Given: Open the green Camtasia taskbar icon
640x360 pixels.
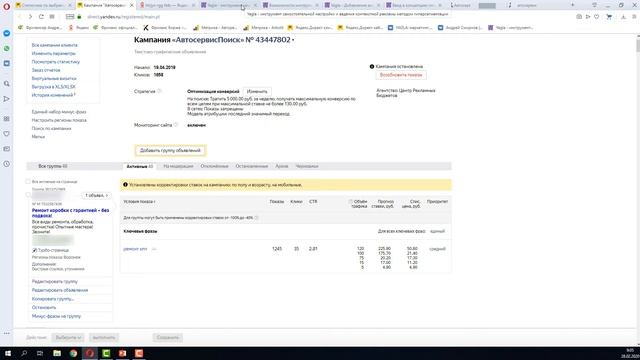Looking at the screenshot, I should click(106, 353).
